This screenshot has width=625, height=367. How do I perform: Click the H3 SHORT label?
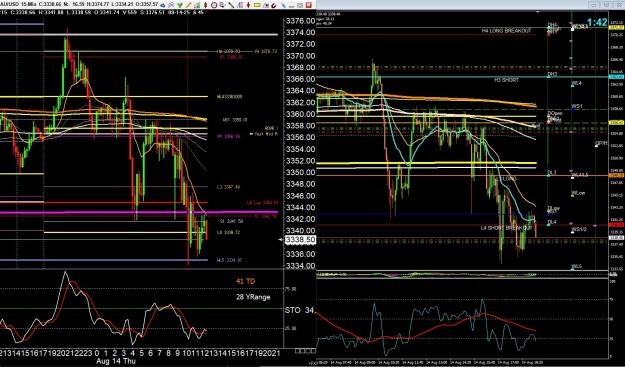click(x=506, y=80)
